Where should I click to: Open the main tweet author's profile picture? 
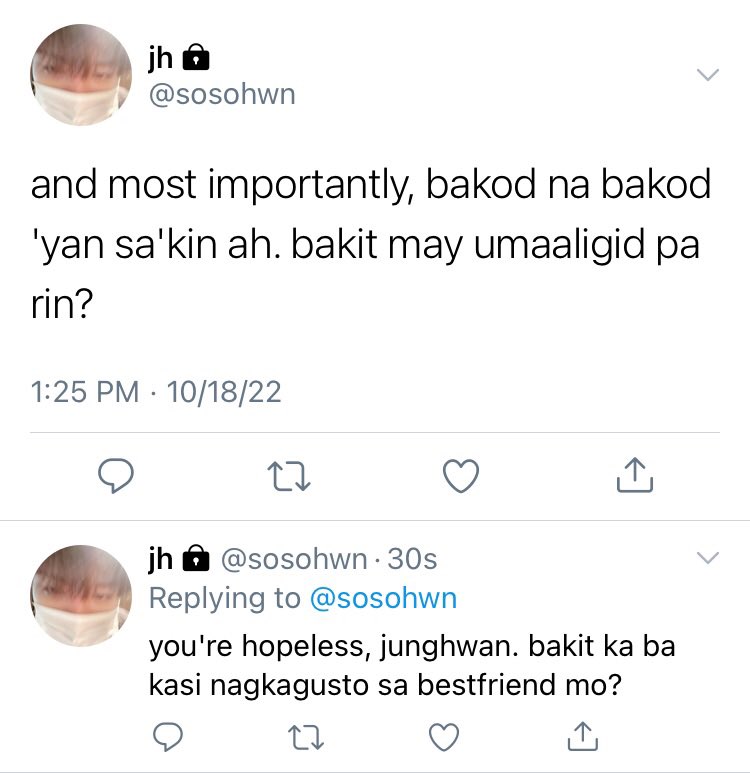click(81, 75)
